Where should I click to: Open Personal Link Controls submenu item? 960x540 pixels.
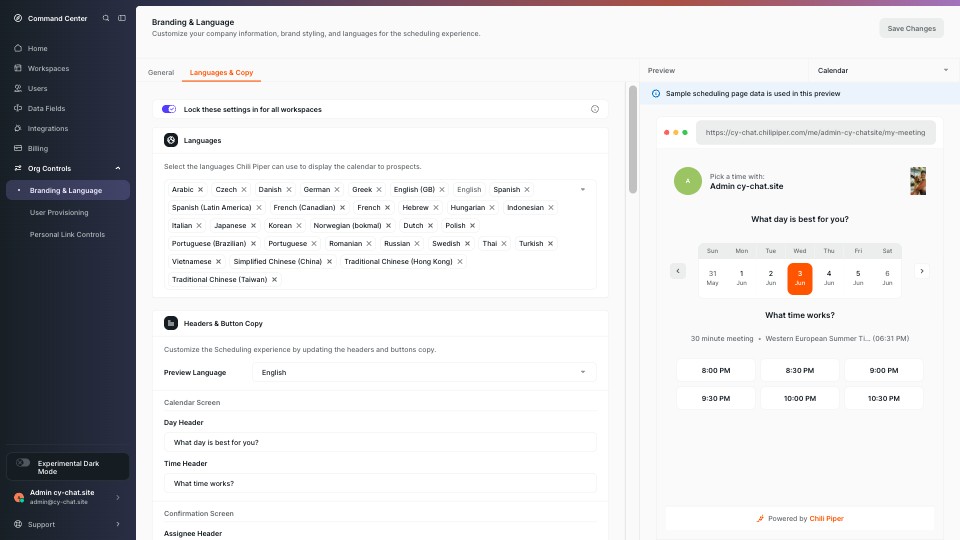tap(67, 234)
